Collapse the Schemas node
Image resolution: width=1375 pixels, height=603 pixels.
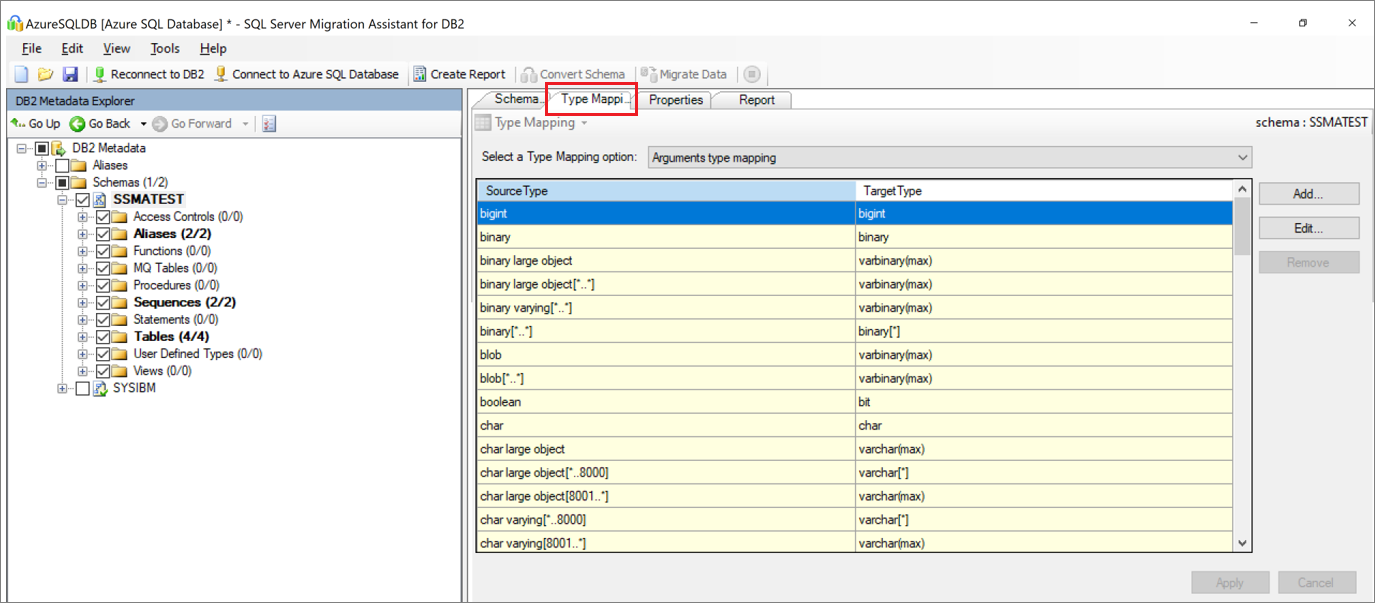pyautogui.click(x=41, y=182)
